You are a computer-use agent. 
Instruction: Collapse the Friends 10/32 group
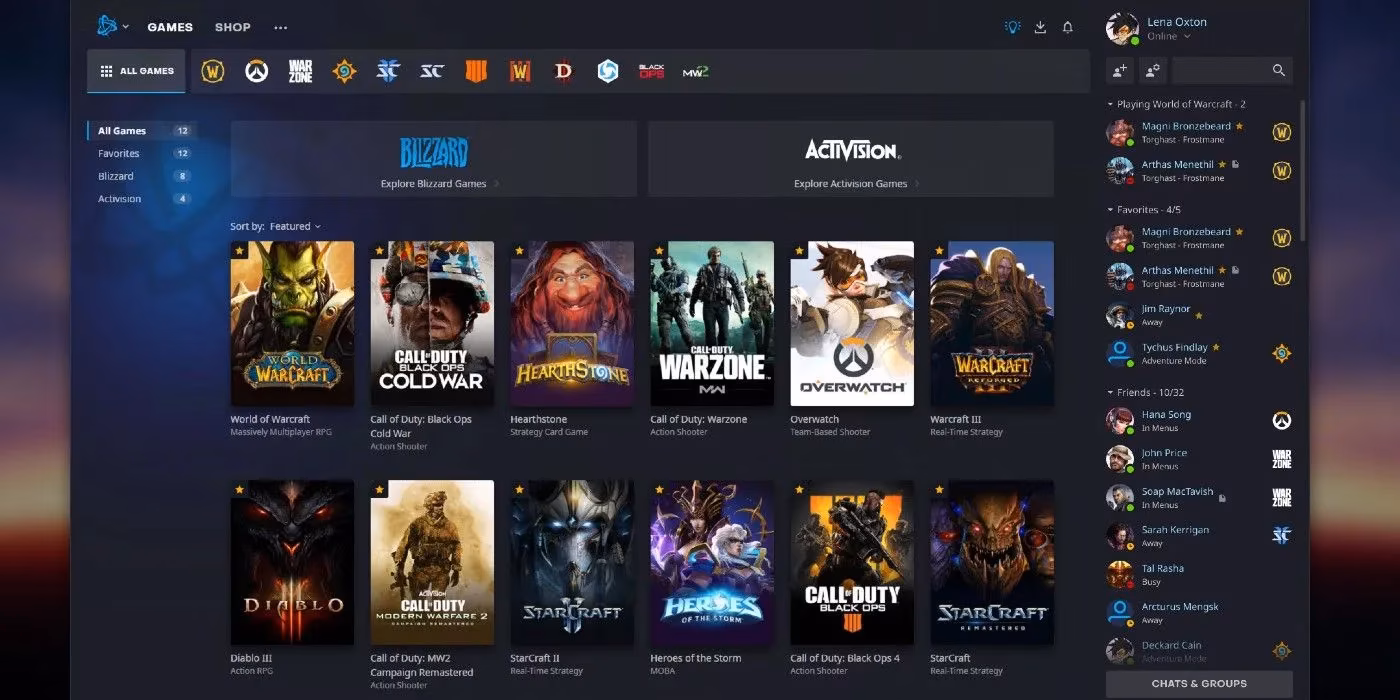tap(1145, 392)
